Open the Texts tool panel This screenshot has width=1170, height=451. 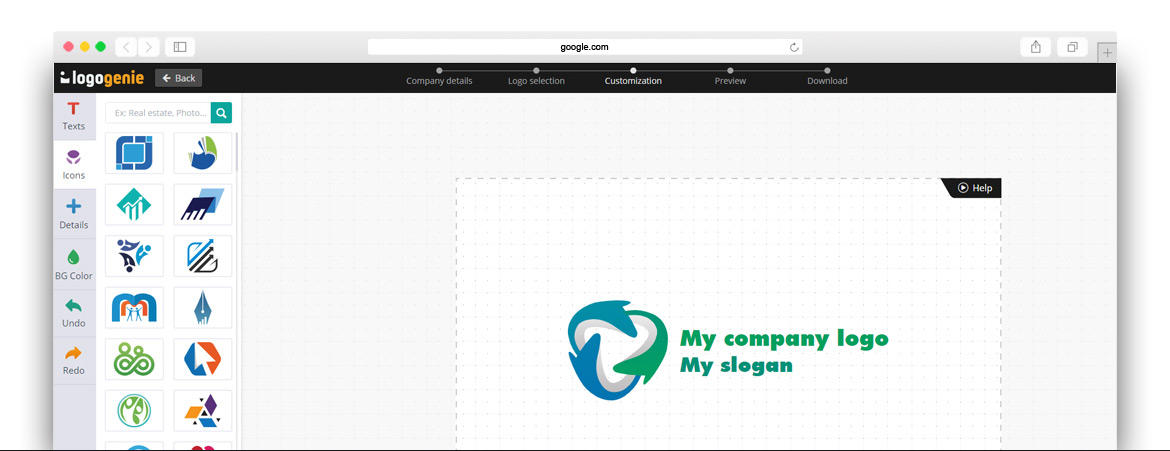[73, 116]
